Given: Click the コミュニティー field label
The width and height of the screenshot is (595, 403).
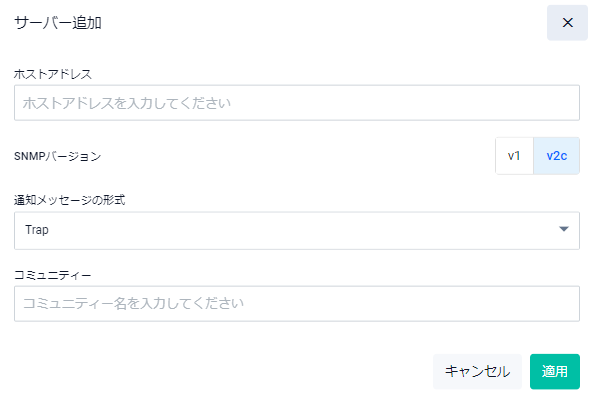Looking at the screenshot, I should click(x=52, y=275).
